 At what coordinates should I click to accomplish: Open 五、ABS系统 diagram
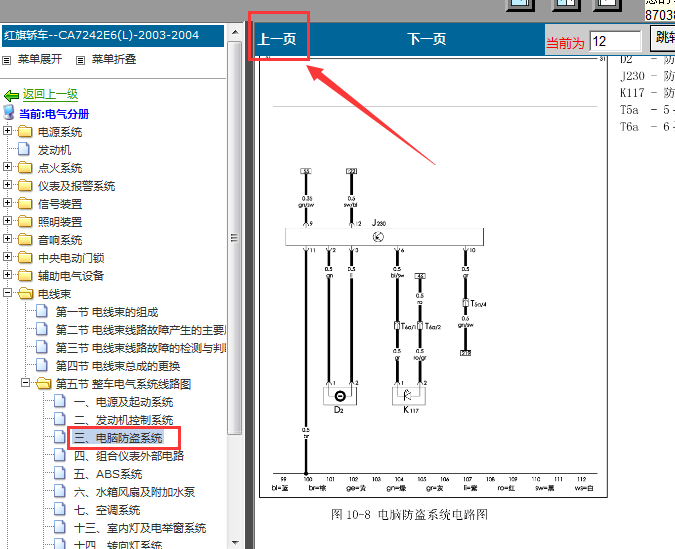pos(108,475)
